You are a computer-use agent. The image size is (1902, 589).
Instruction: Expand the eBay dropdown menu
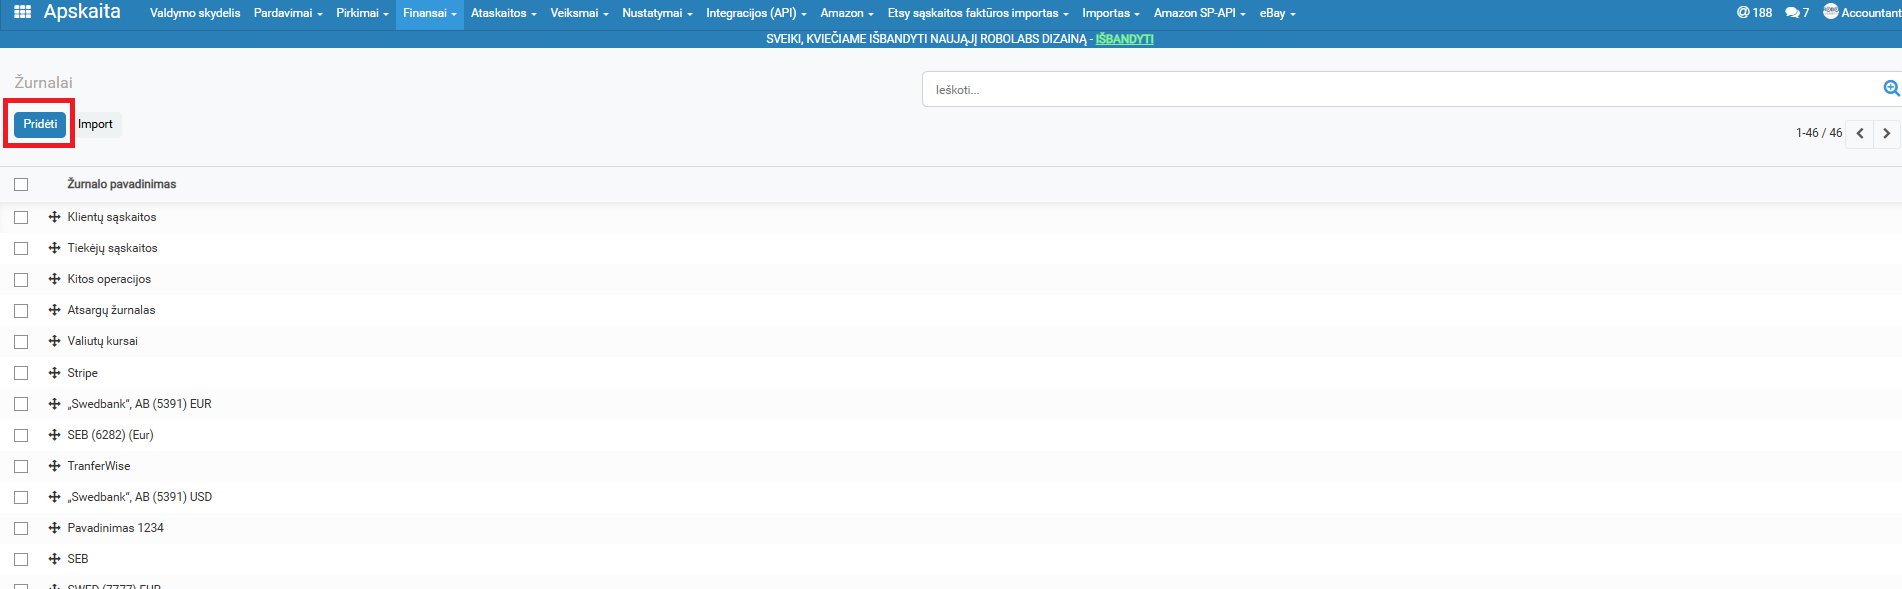(1278, 13)
